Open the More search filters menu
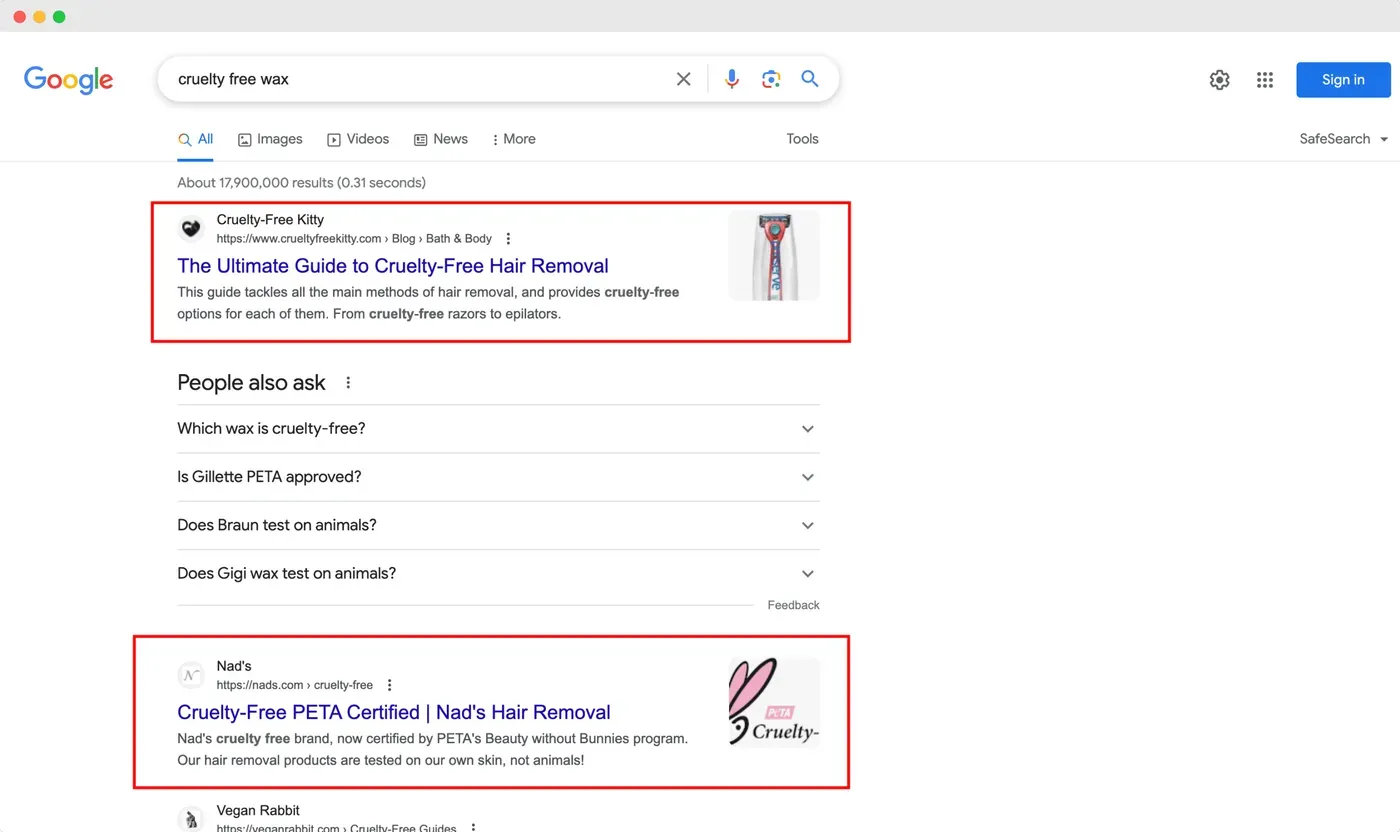Image resolution: width=1400 pixels, height=832 pixels. (514, 139)
